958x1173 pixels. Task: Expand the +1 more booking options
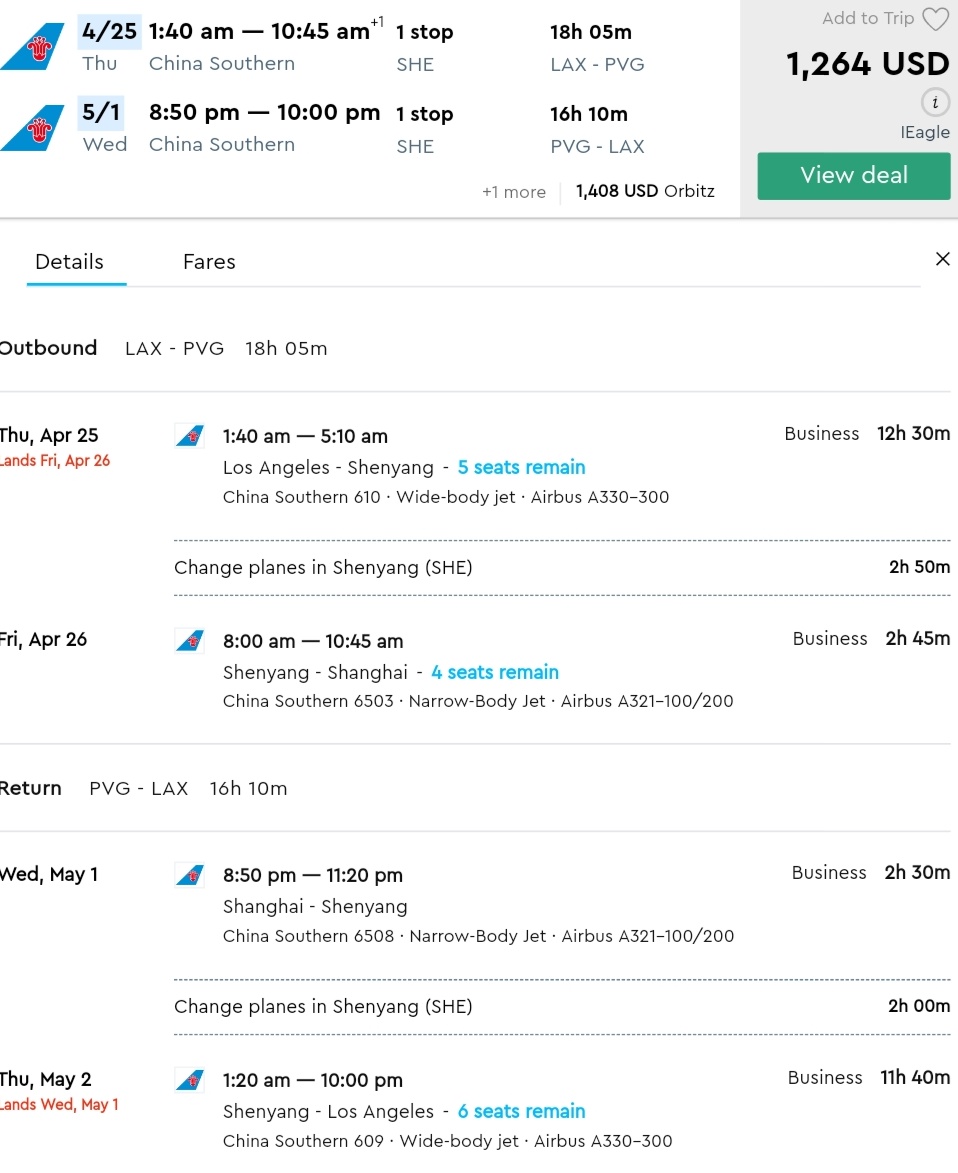514,192
